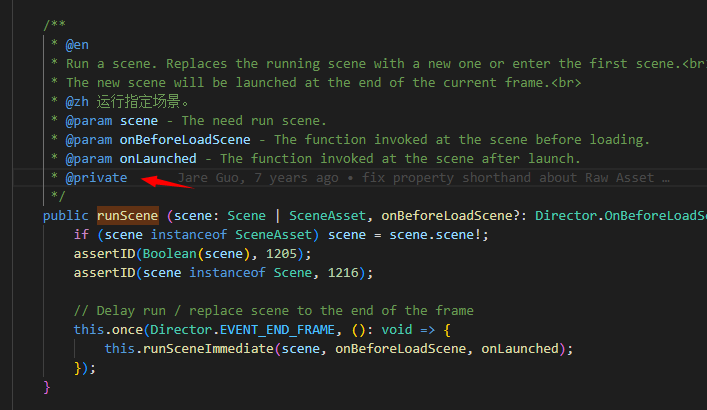Click the @en tag in the comment

78,45
